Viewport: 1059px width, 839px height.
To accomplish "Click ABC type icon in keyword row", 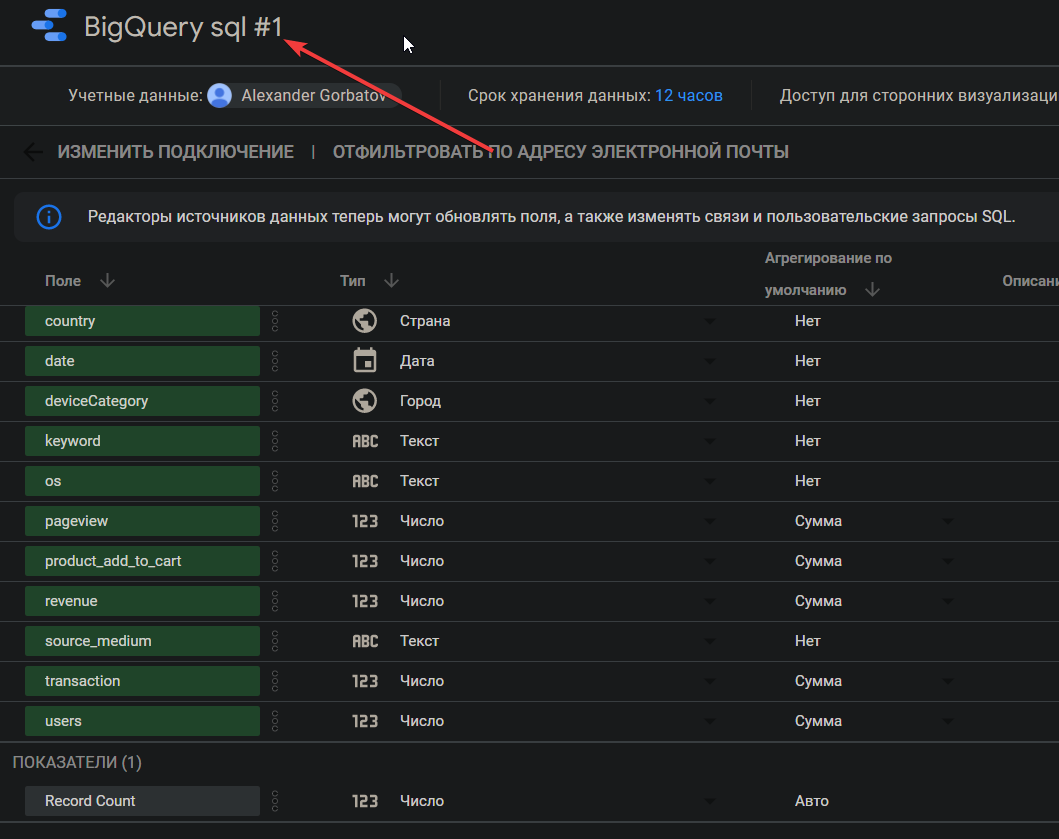I will click(x=365, y=441).
